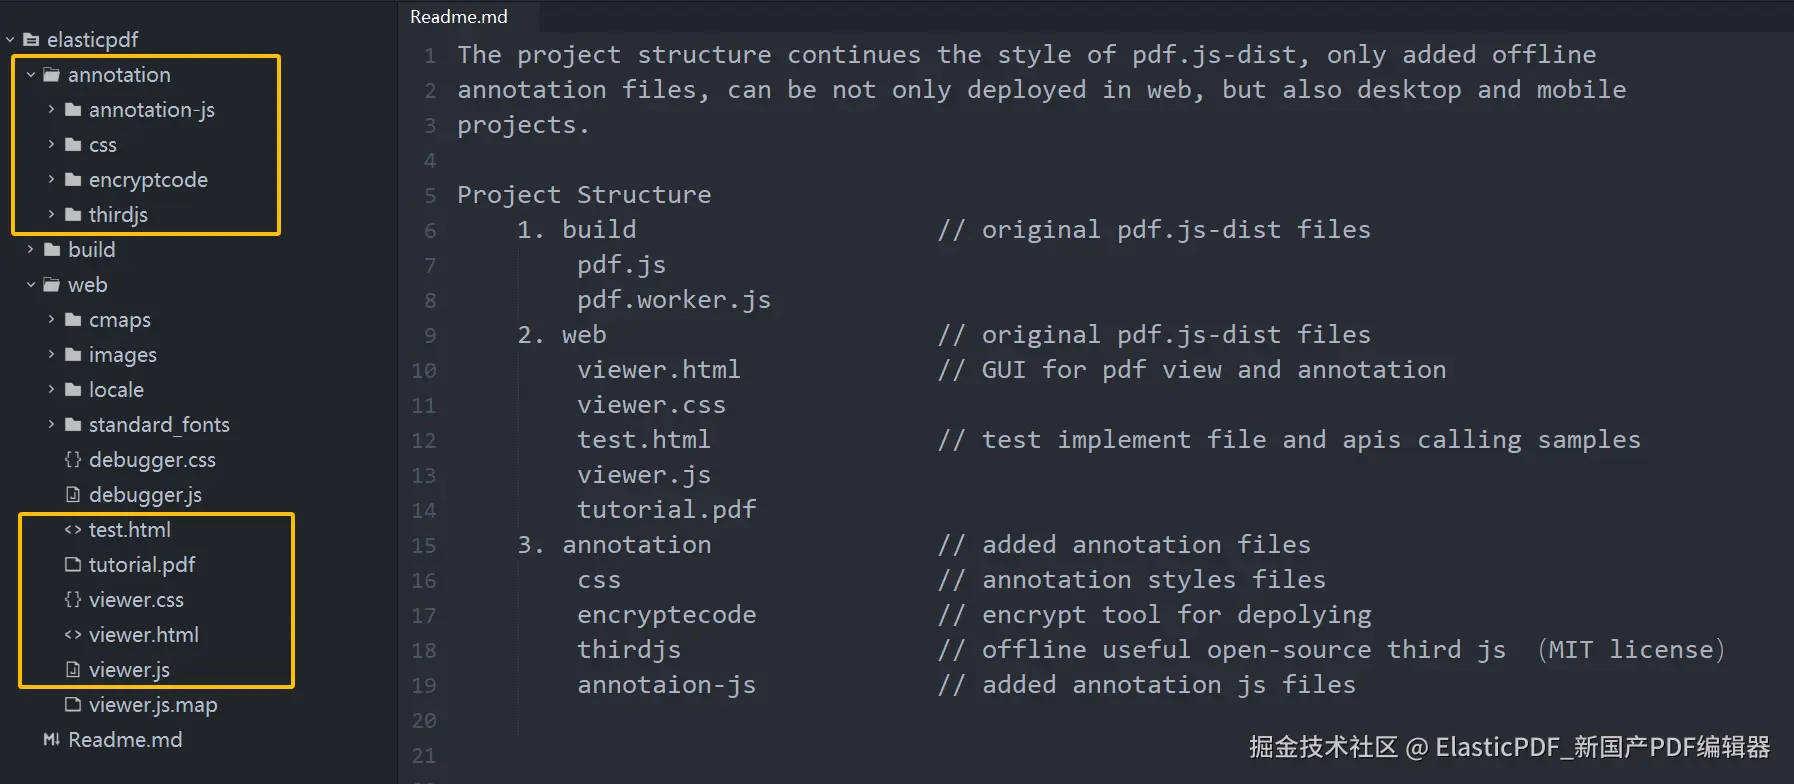Expand the build folder

pyautogui.click(x=30, y=249)
